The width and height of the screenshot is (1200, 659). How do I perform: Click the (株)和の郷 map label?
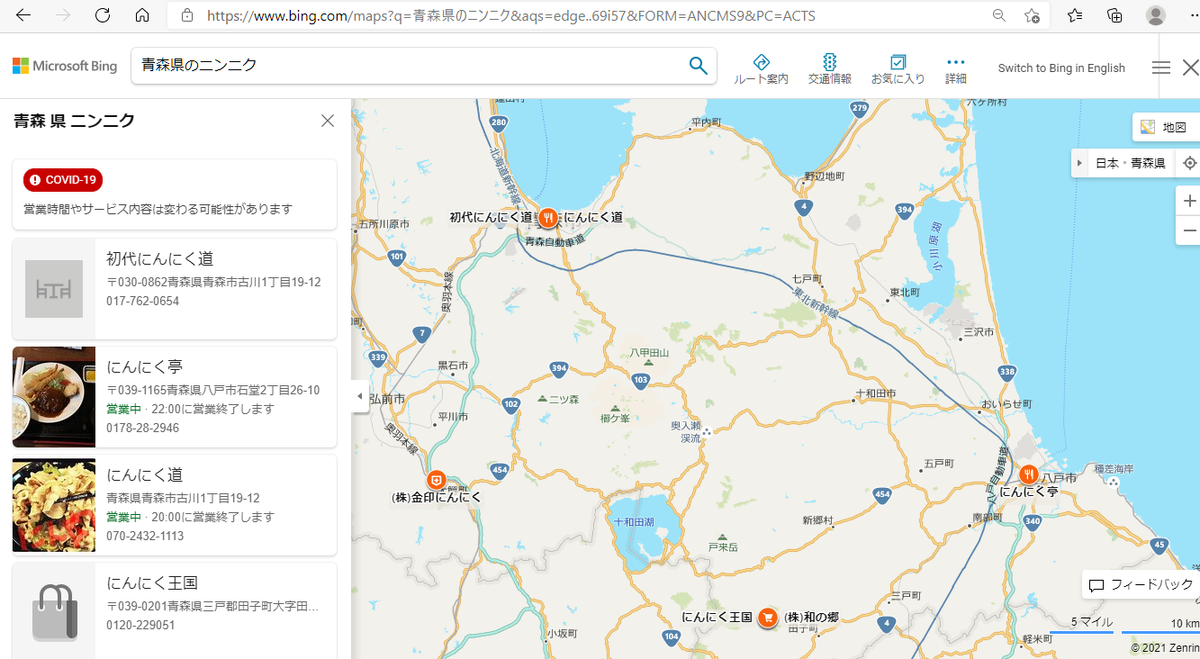pos(811,617)
